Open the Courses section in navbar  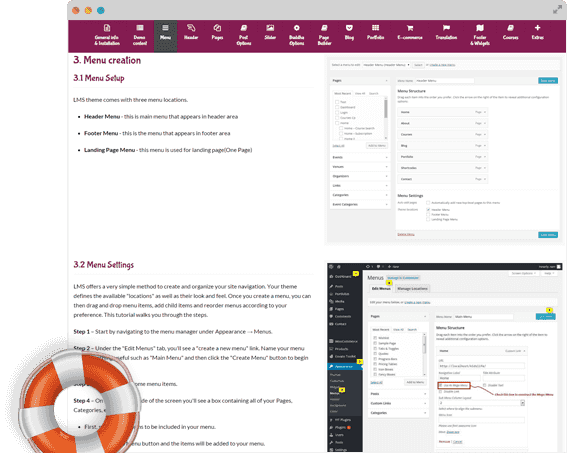pos(510,32)
